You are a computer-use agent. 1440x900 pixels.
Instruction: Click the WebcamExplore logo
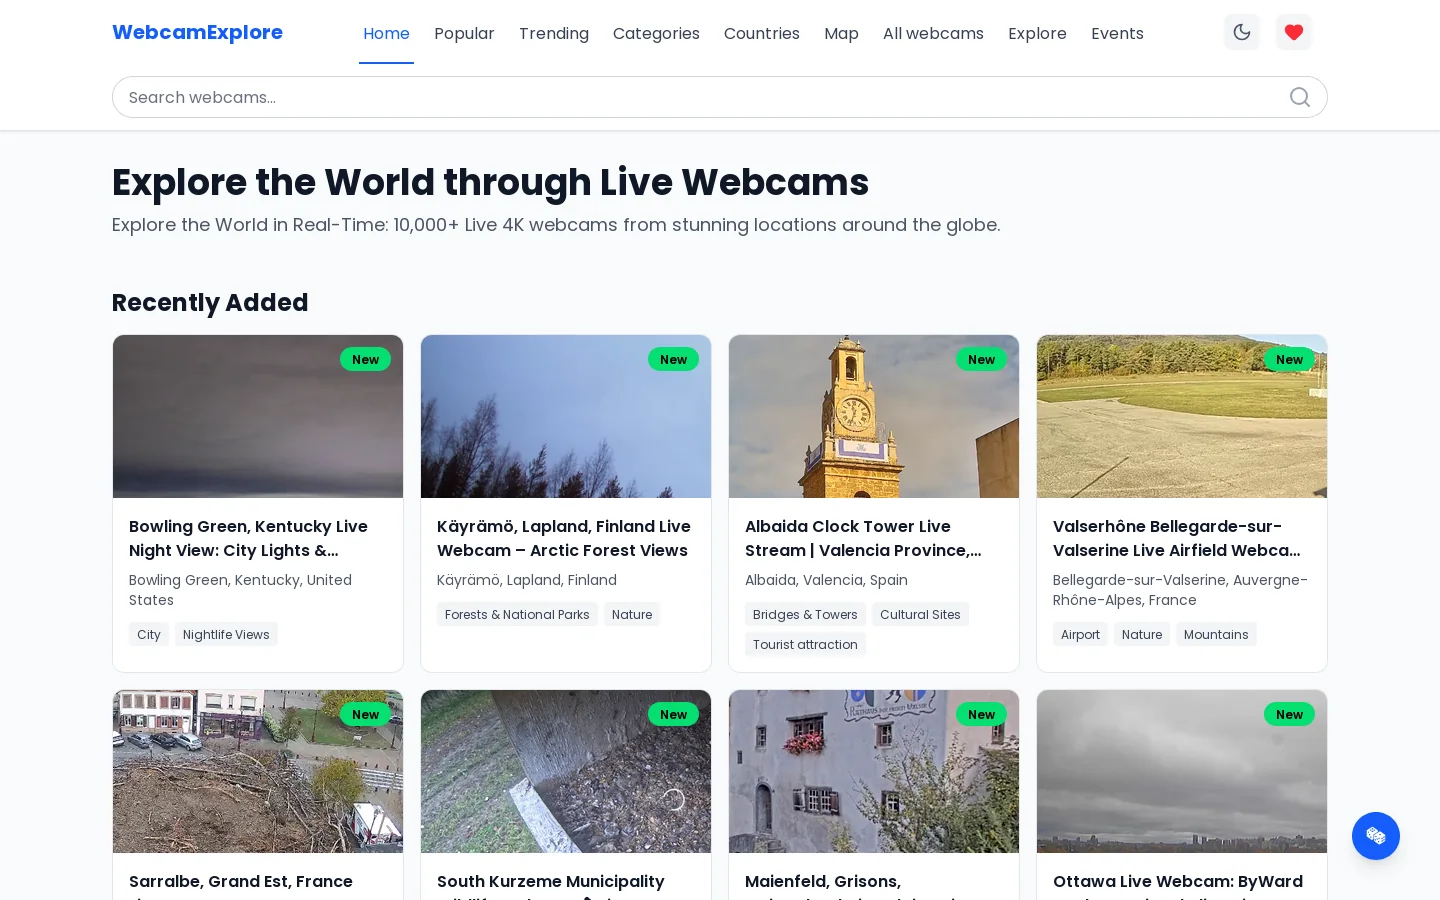(x=197, y=32)
